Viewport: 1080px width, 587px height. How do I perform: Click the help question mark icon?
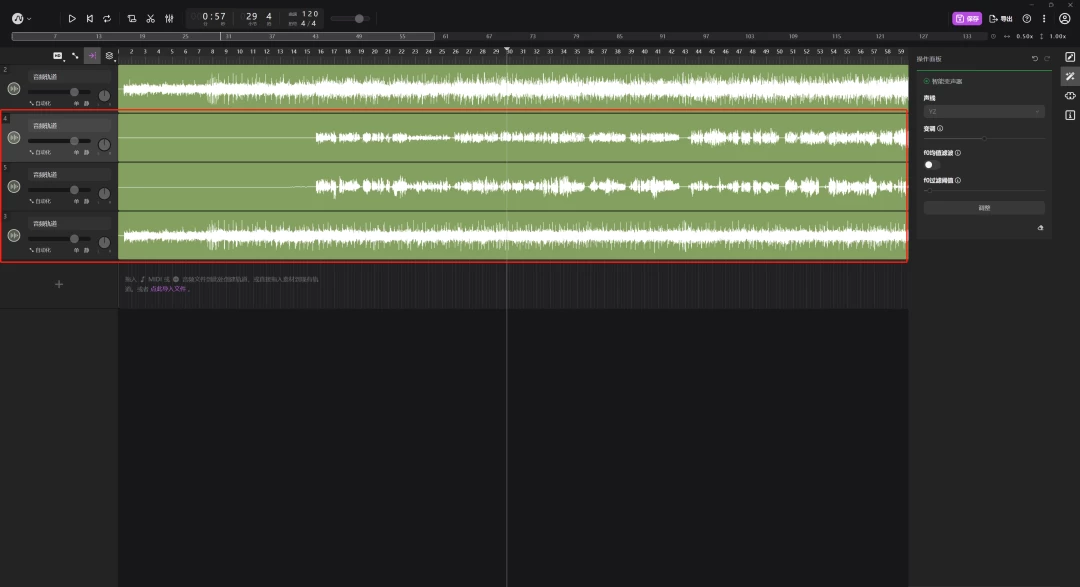(1027, 18)
